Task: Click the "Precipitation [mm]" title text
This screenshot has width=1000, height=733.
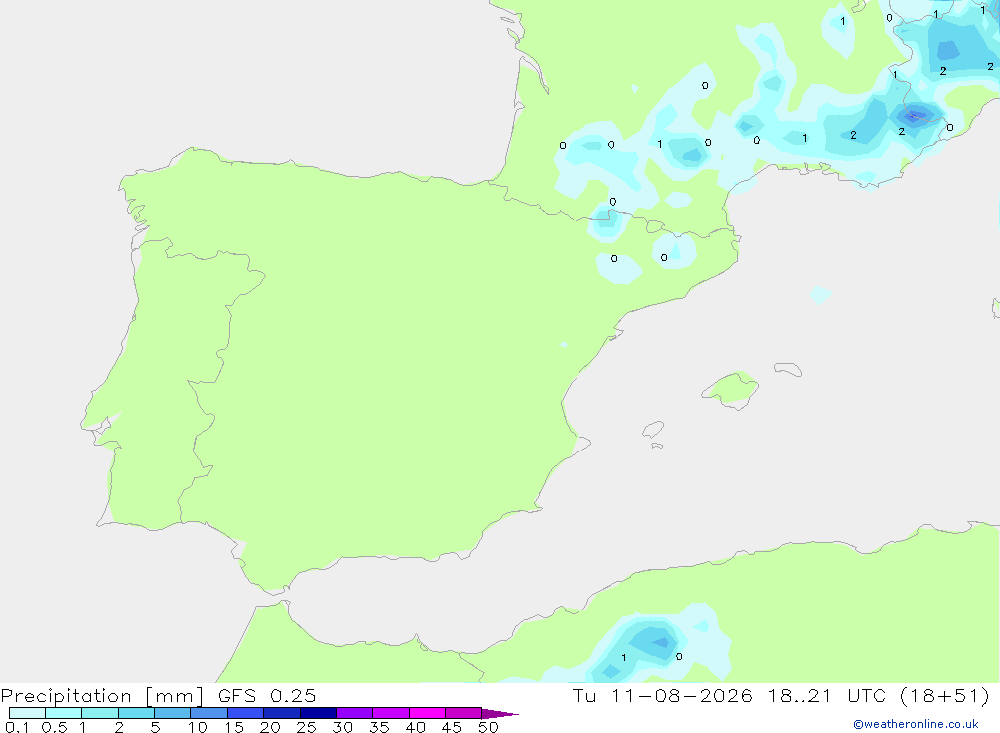Action: pos(102,696)
